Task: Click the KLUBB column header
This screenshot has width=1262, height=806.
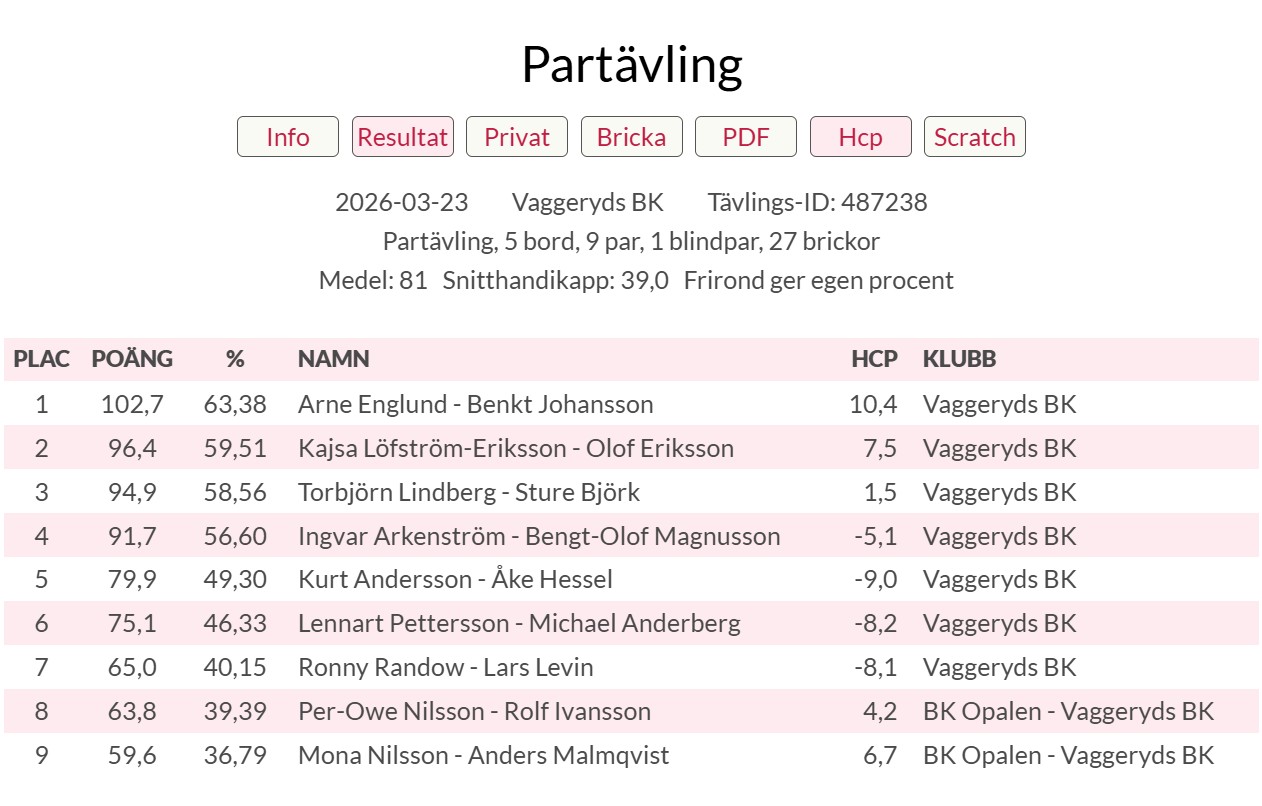Action: point(959,359)
